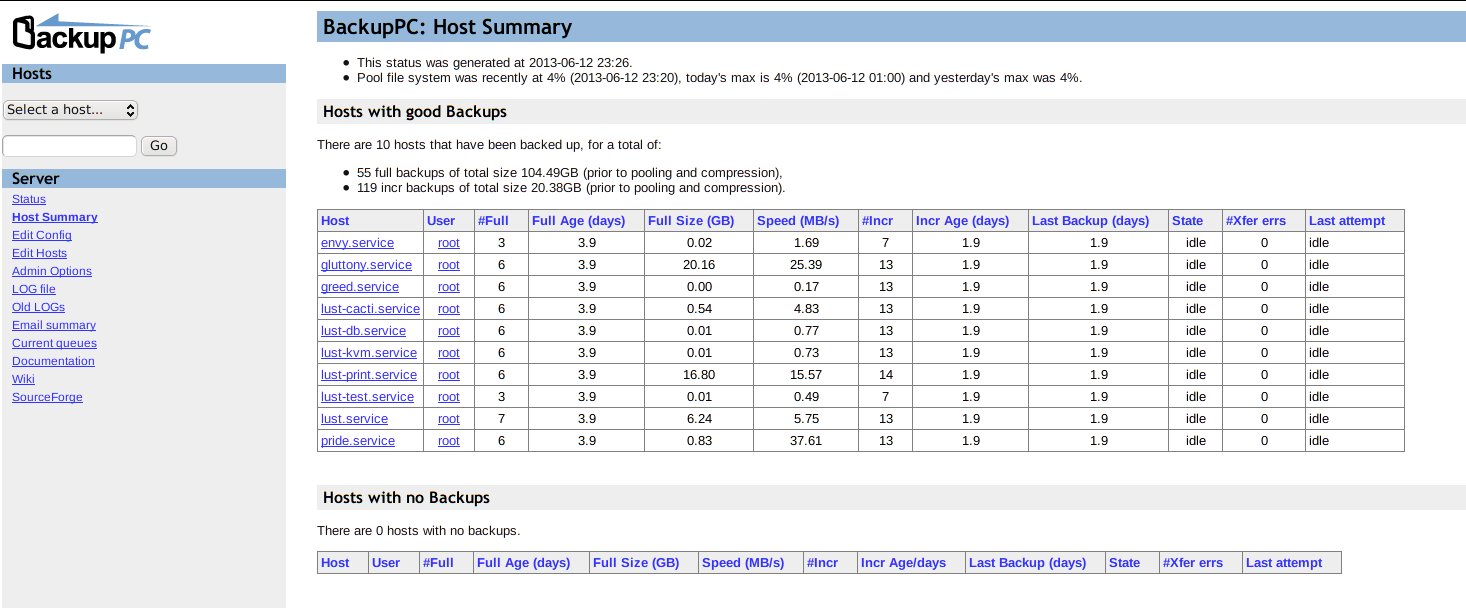Click Full Size value 20.16 for gluttony.service

click(699, 265)
